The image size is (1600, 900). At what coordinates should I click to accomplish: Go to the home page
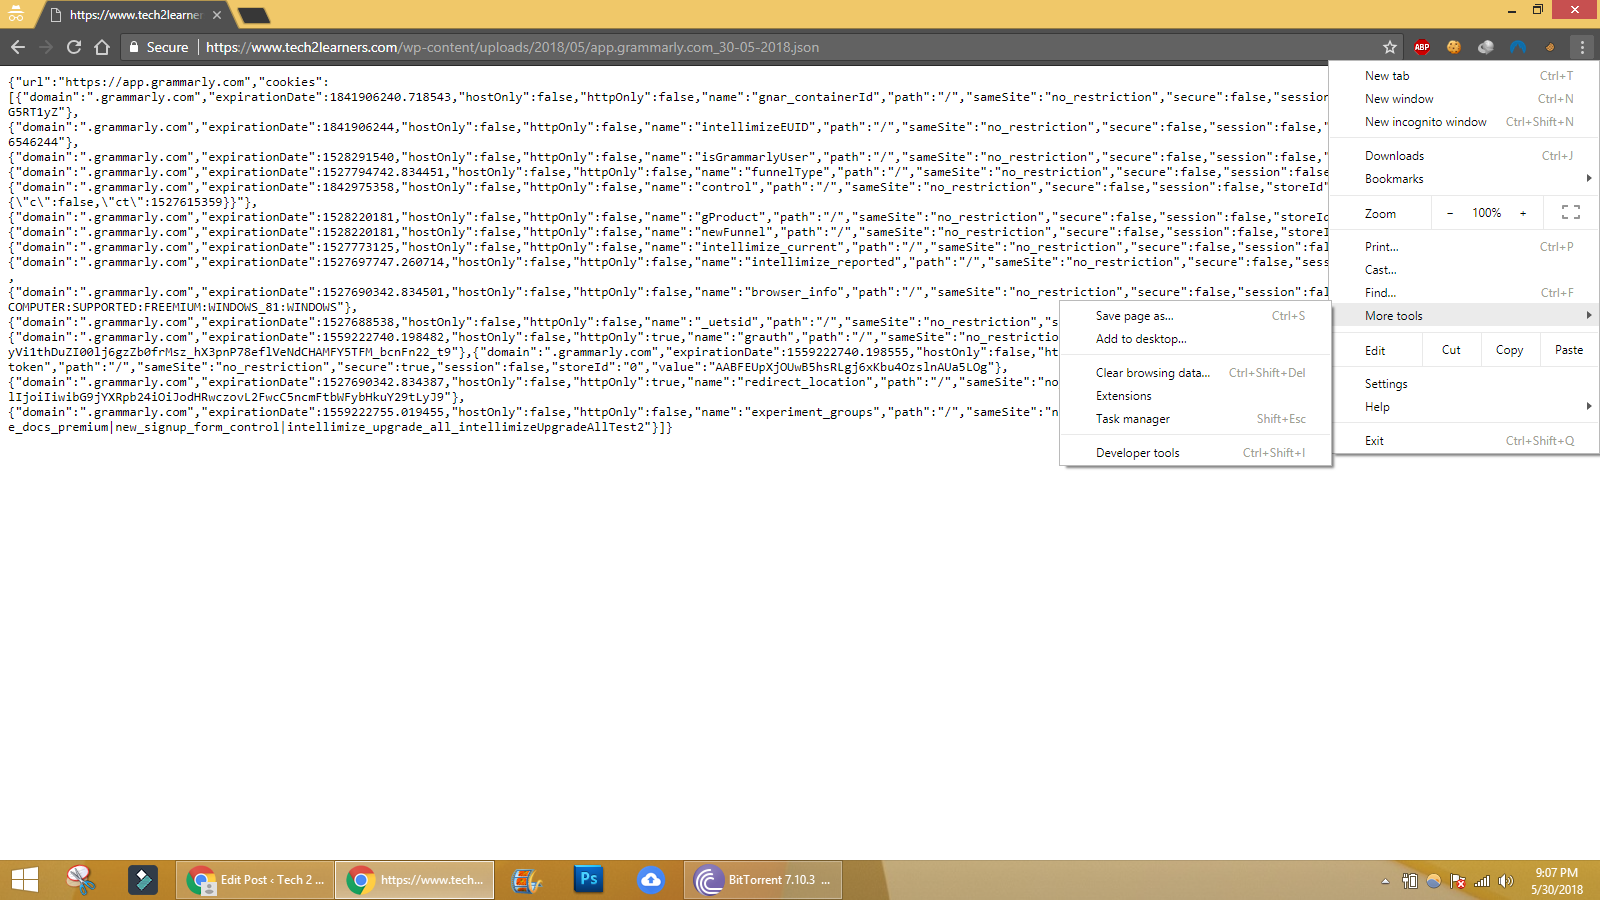(x=102, y=47)
